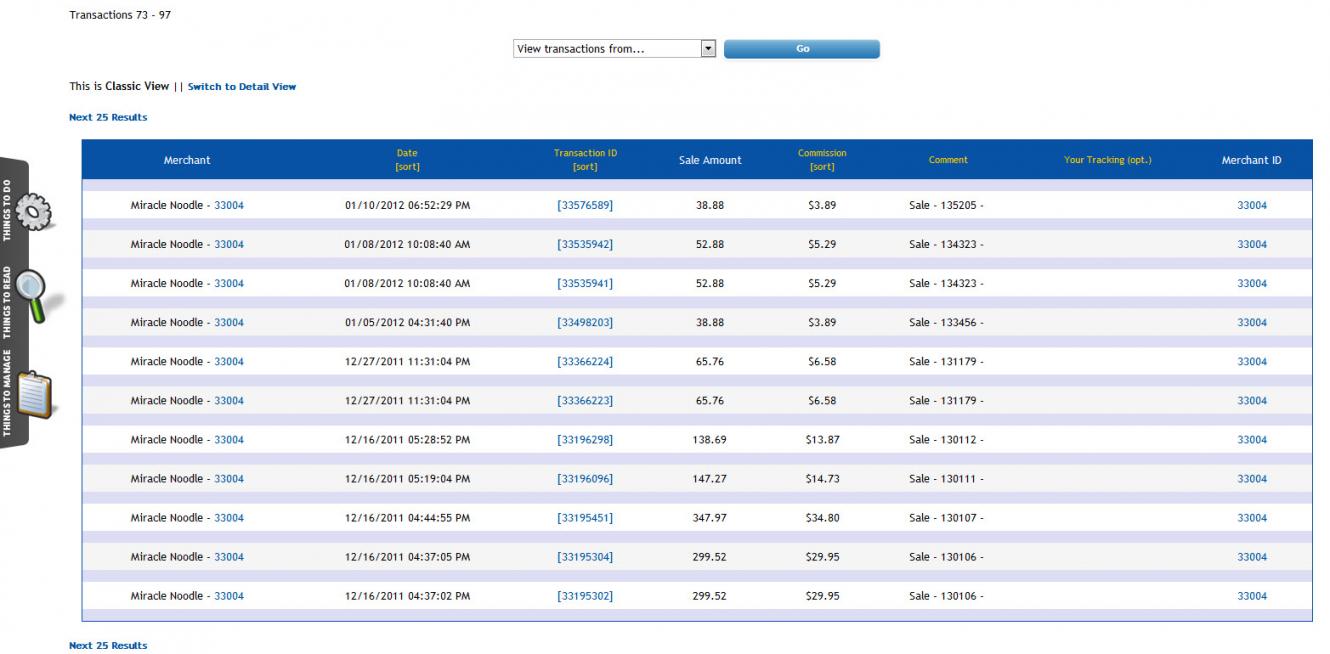Click comment Sale - 135205
Screen dimensions: 1330x654
click(x=946, y=205)
